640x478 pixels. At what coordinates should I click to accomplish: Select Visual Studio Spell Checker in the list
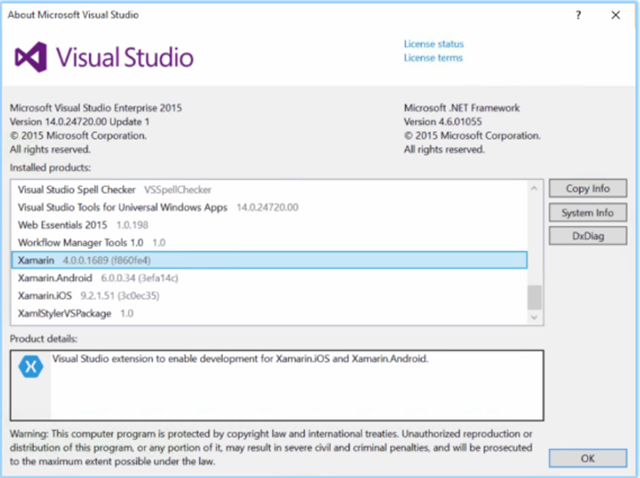(x=269, y=189)
